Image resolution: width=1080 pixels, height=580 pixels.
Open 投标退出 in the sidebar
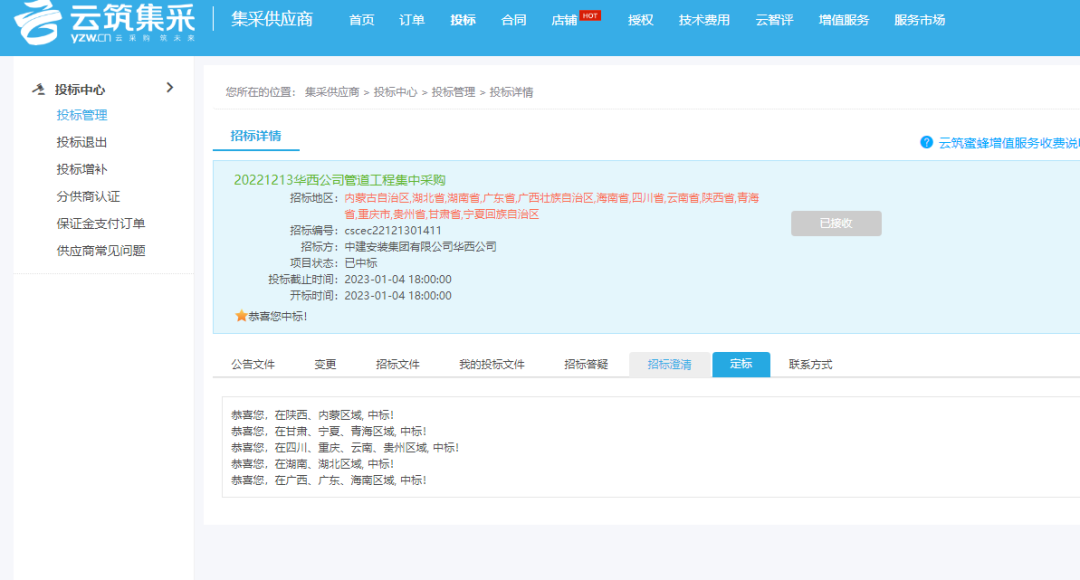click(x=82, y=142)
